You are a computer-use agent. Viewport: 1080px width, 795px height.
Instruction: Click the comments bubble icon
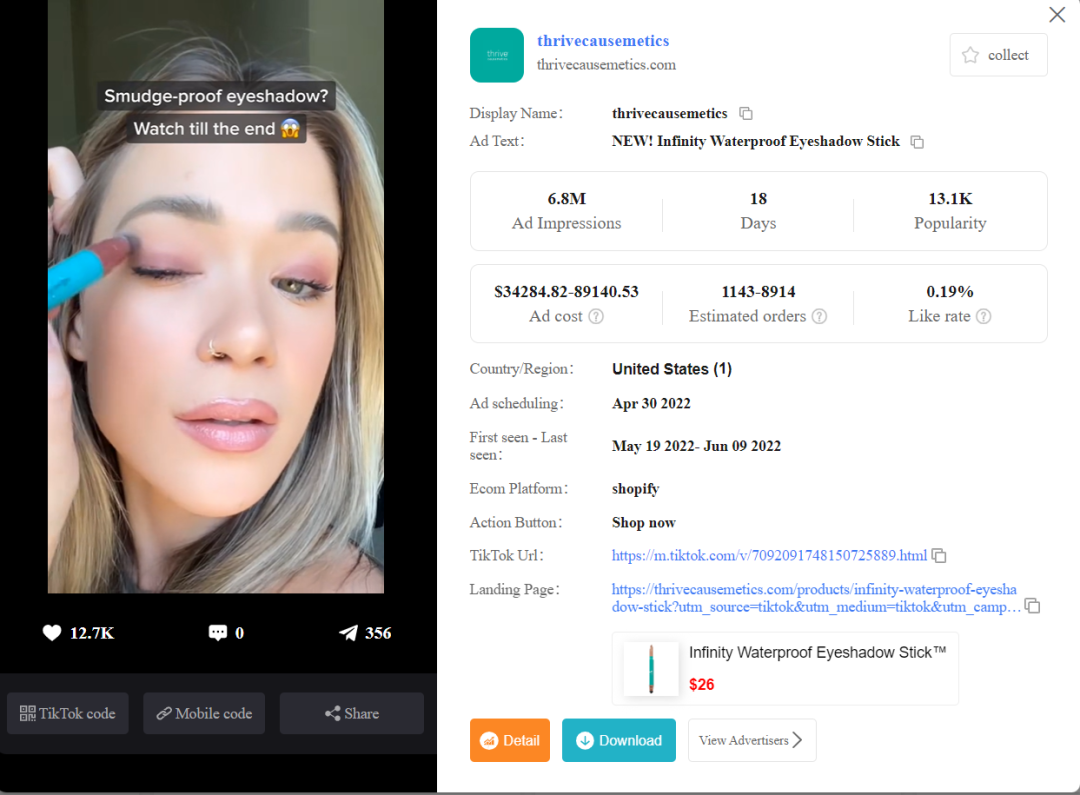click(x=218, y=632)
